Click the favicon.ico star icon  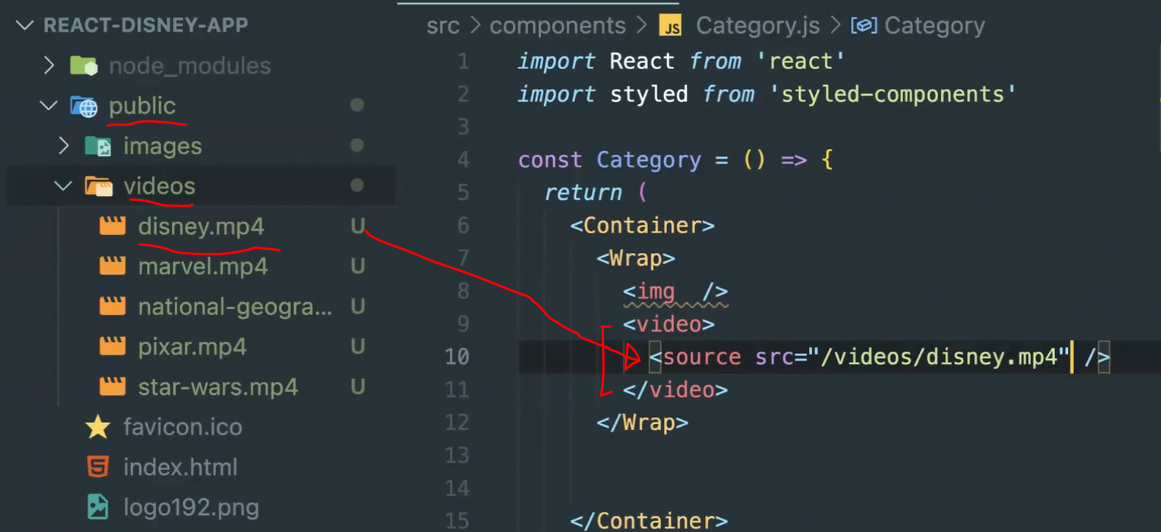[98, 428]
